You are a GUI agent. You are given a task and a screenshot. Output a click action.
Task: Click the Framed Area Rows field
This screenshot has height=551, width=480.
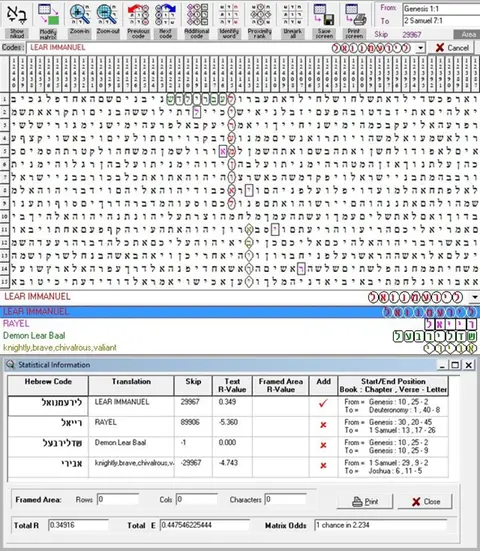[x=118, y=499]
